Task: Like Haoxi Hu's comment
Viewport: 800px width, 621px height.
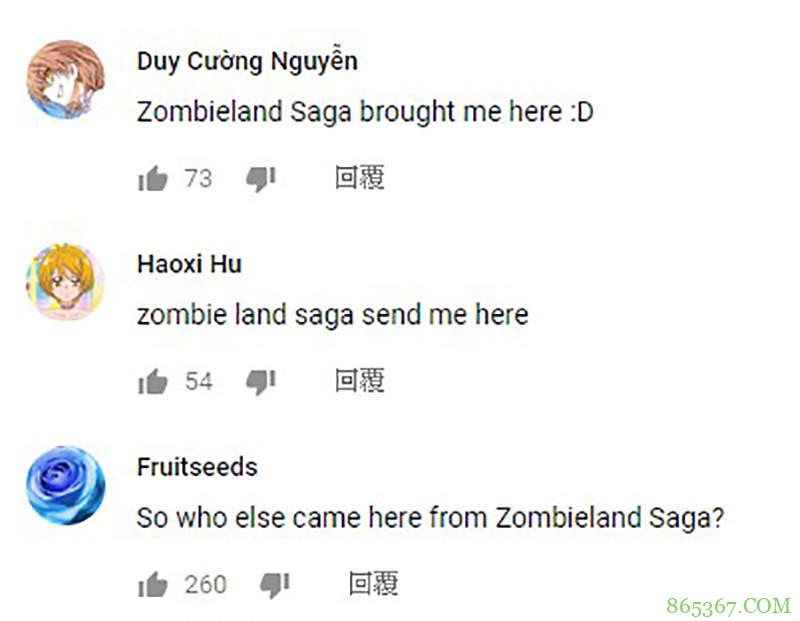Action: pos(153,382)
